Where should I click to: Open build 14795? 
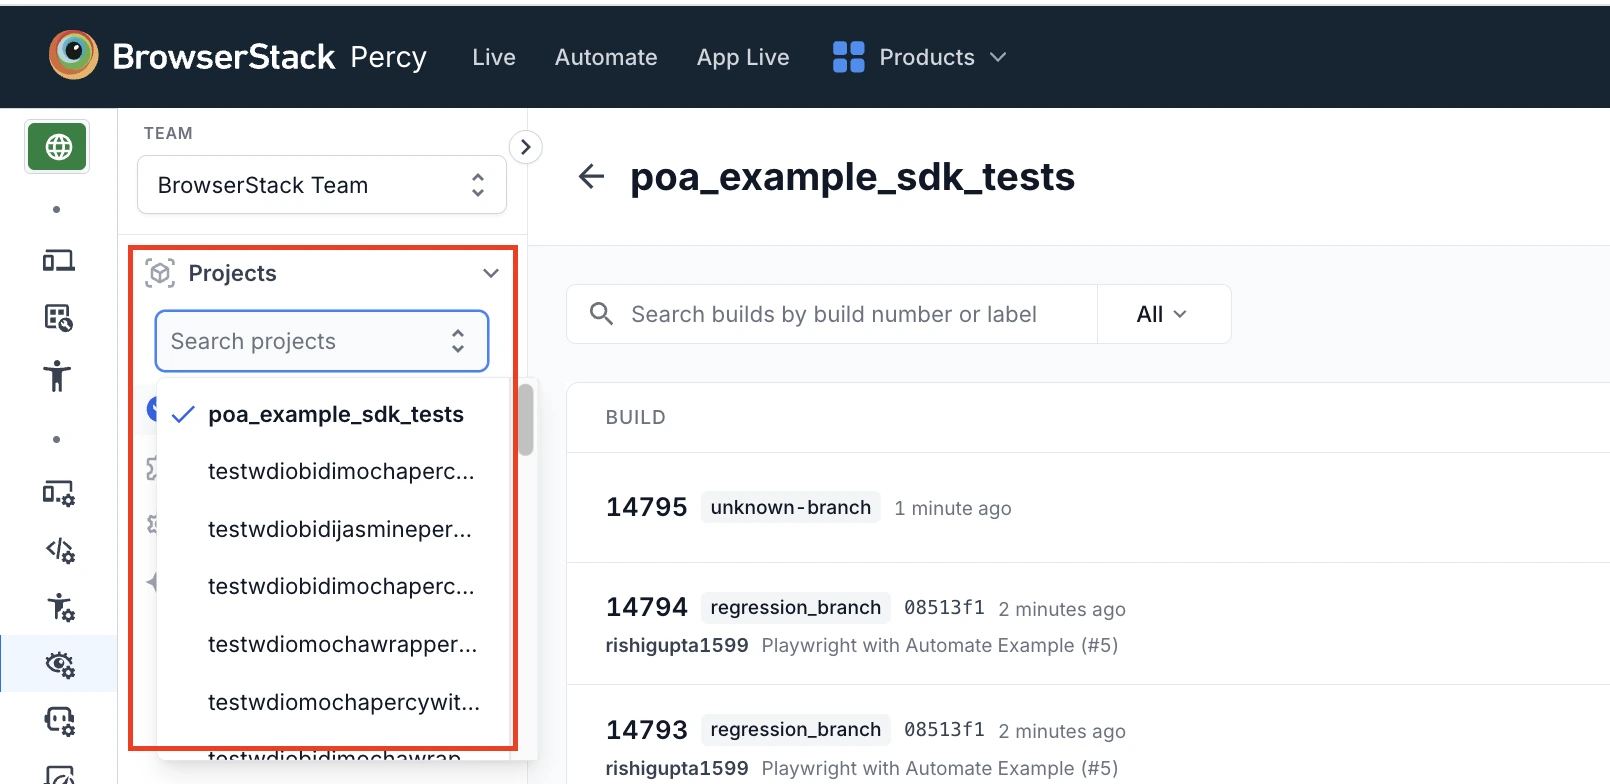[646, 507]
